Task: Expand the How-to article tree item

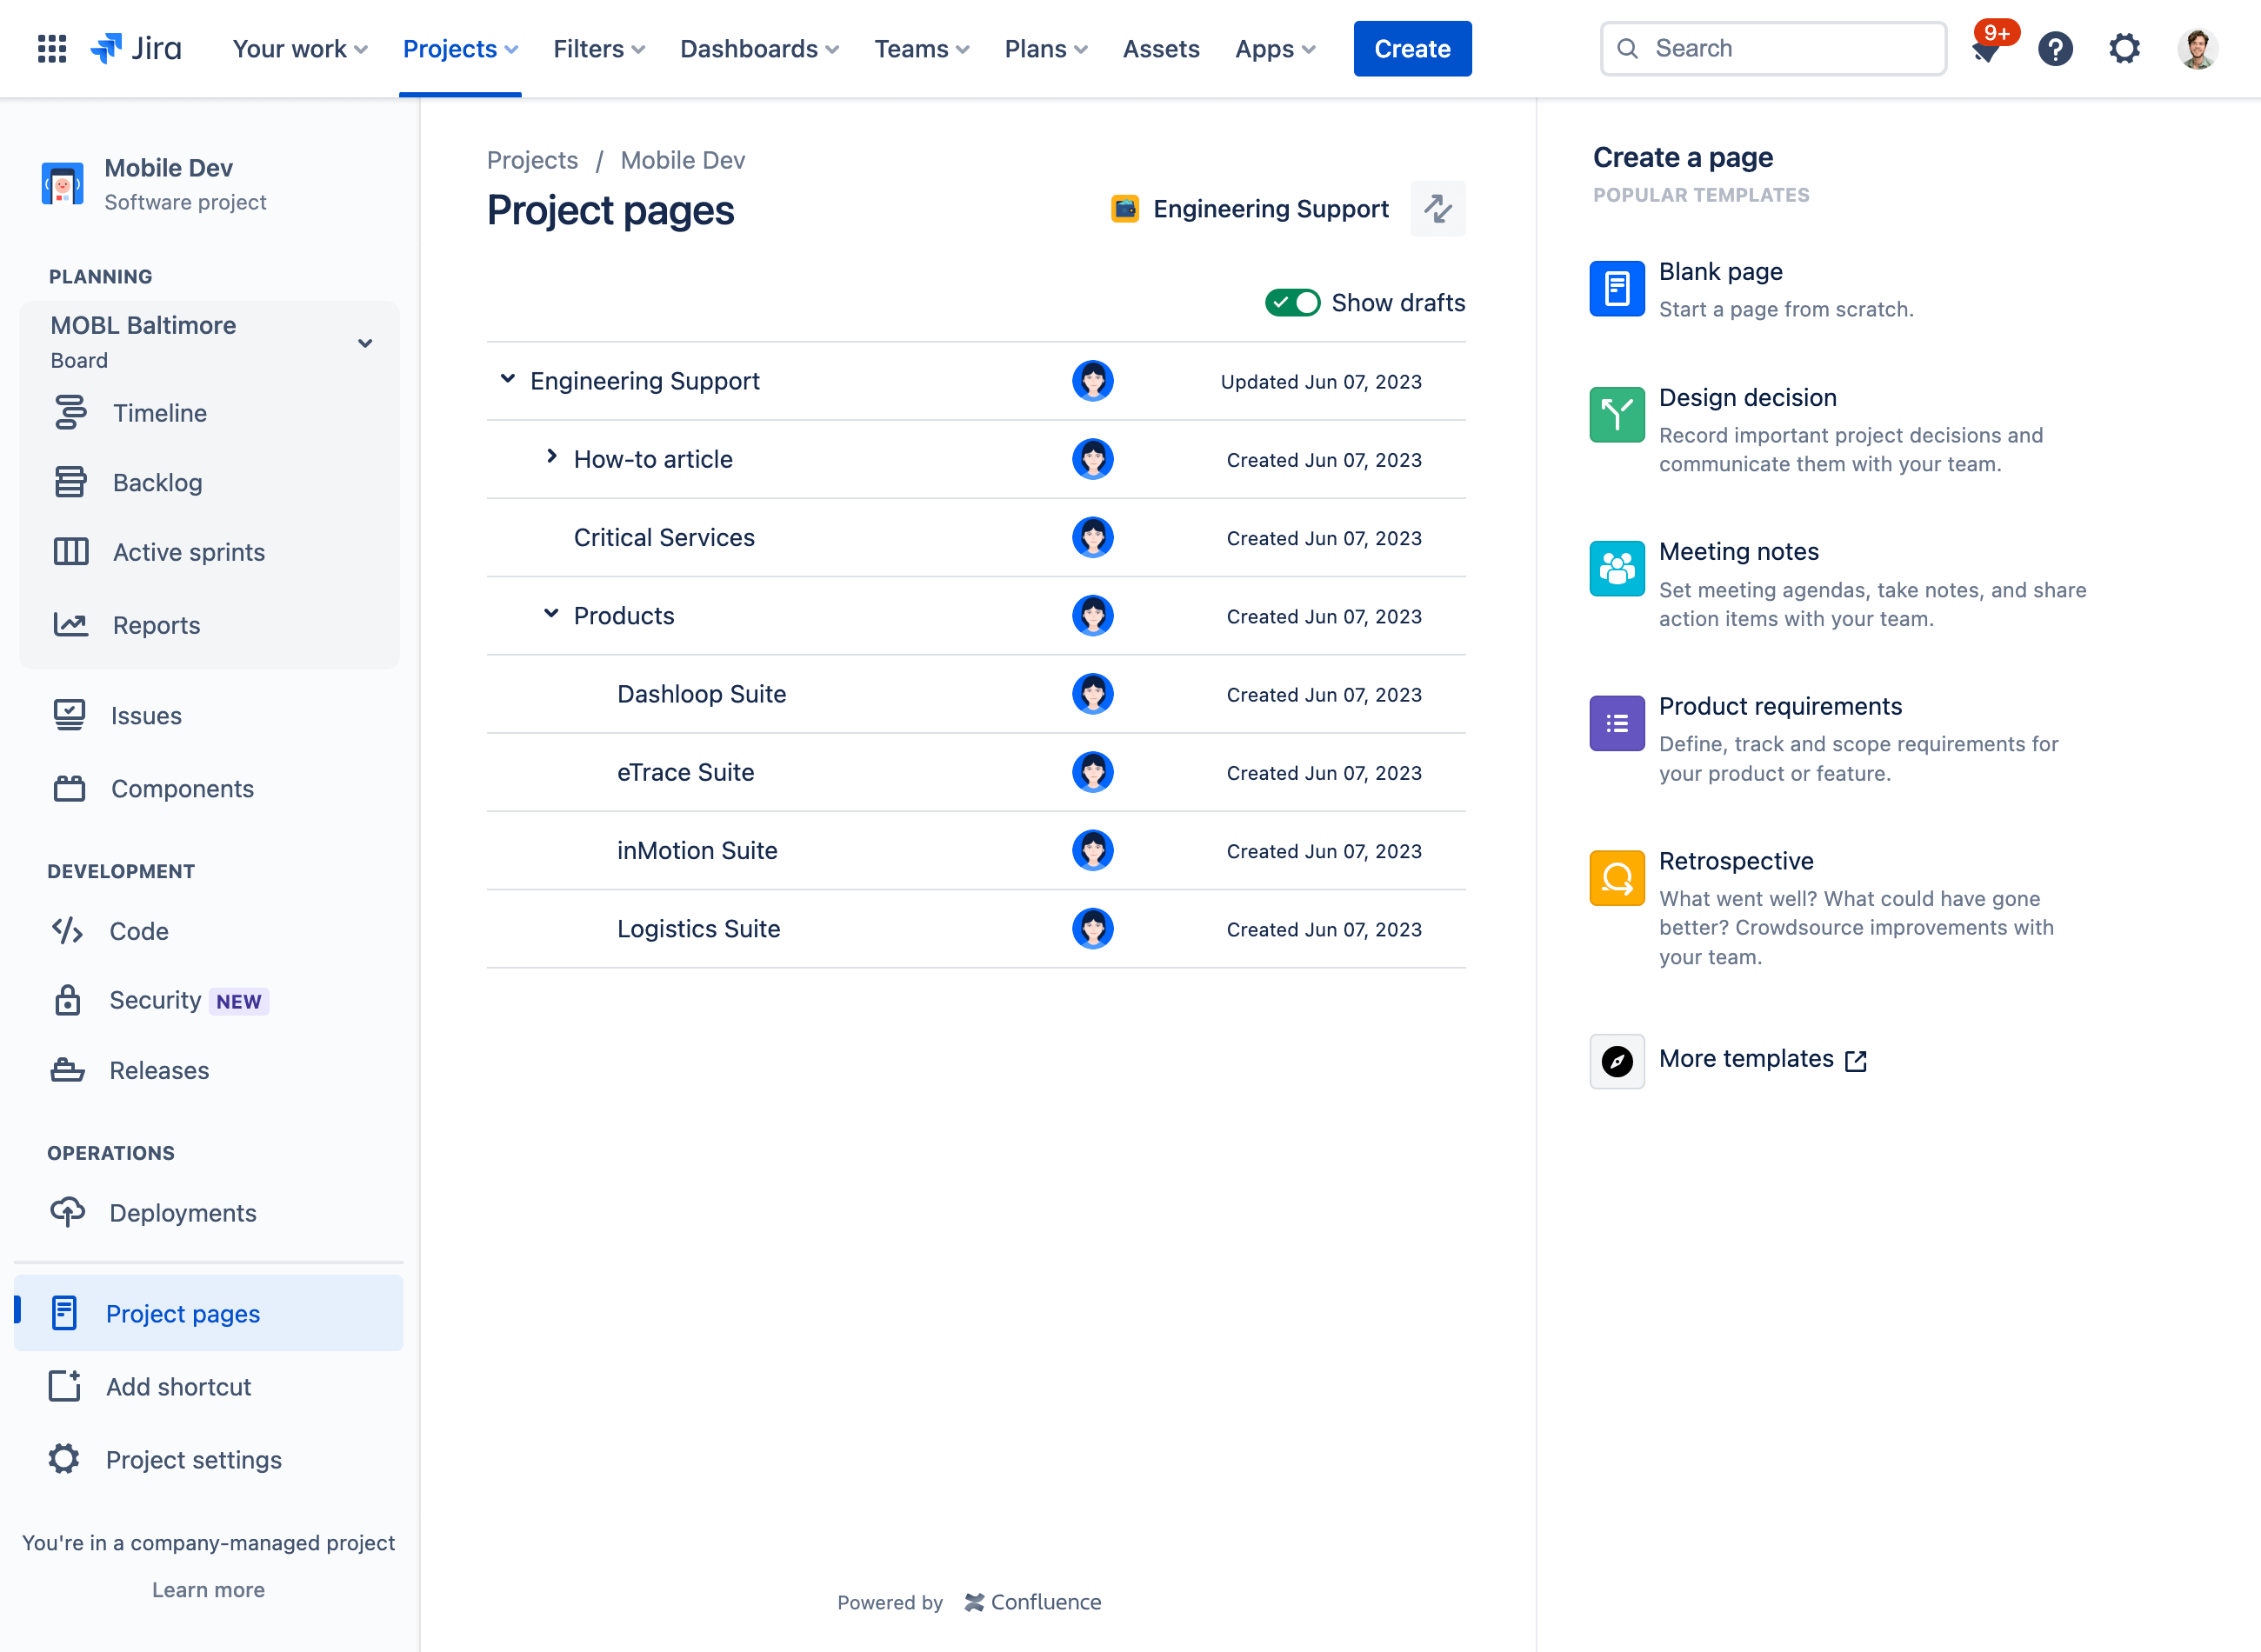Action: [550, 458]
